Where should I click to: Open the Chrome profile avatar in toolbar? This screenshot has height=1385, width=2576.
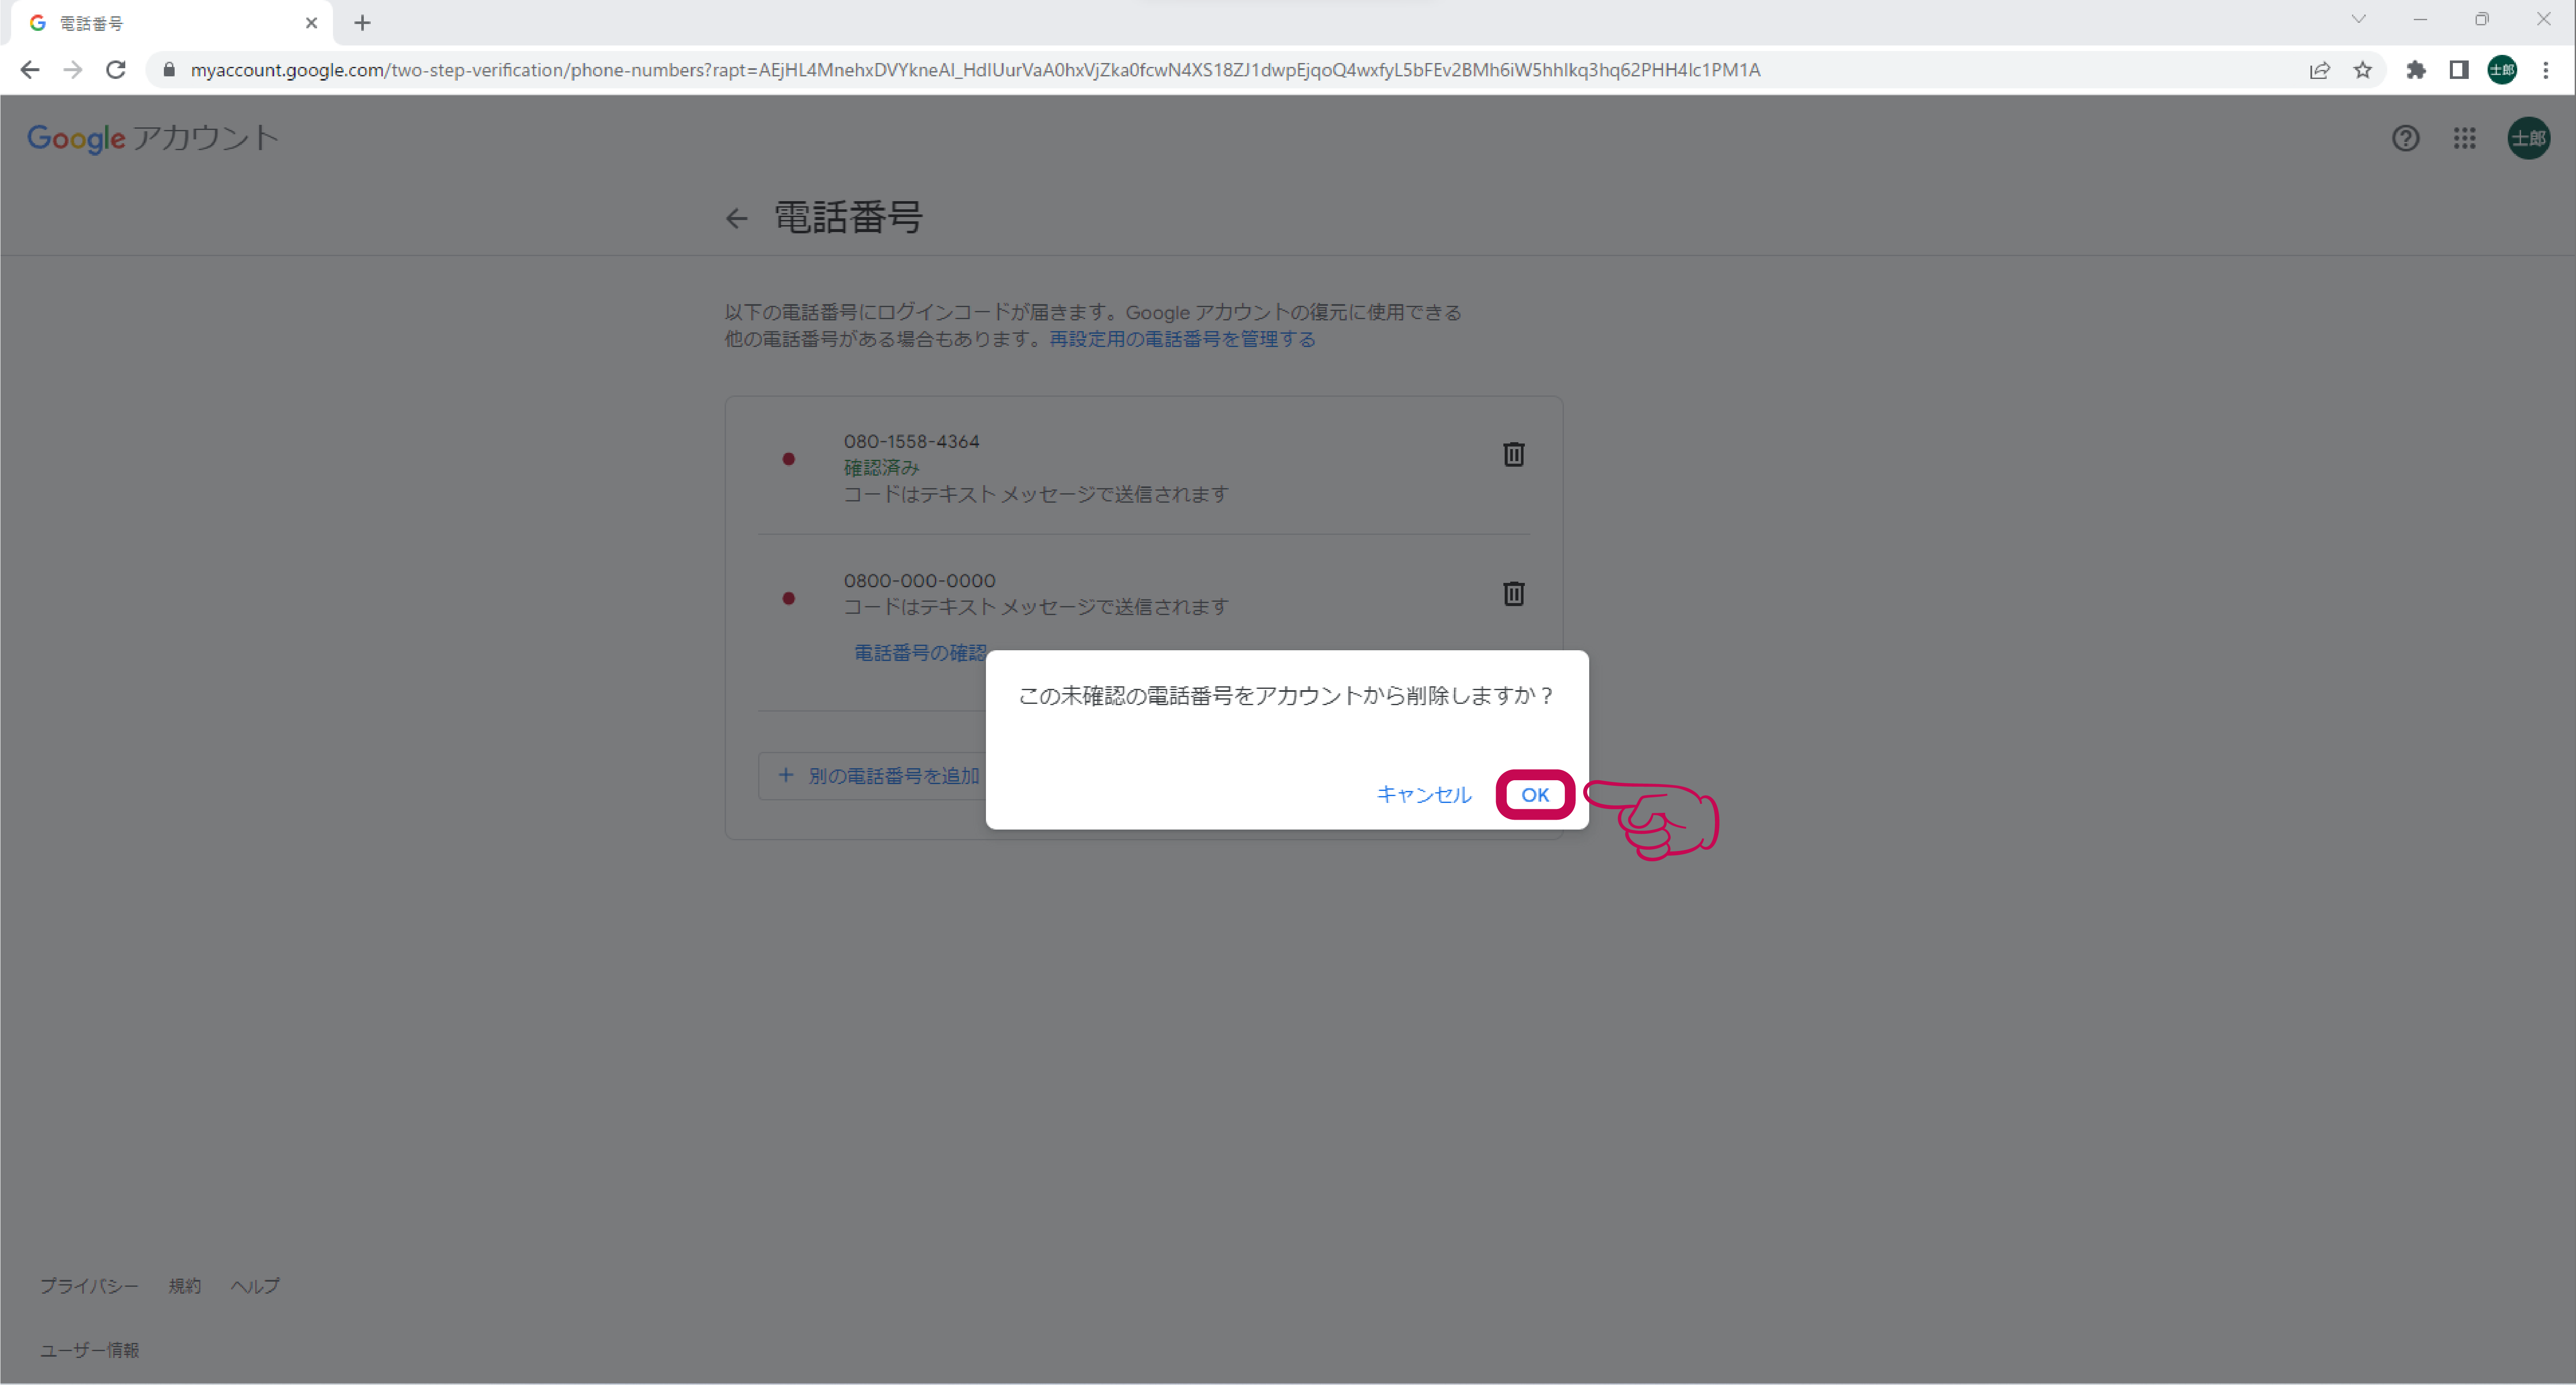(x=2502, y=70)
